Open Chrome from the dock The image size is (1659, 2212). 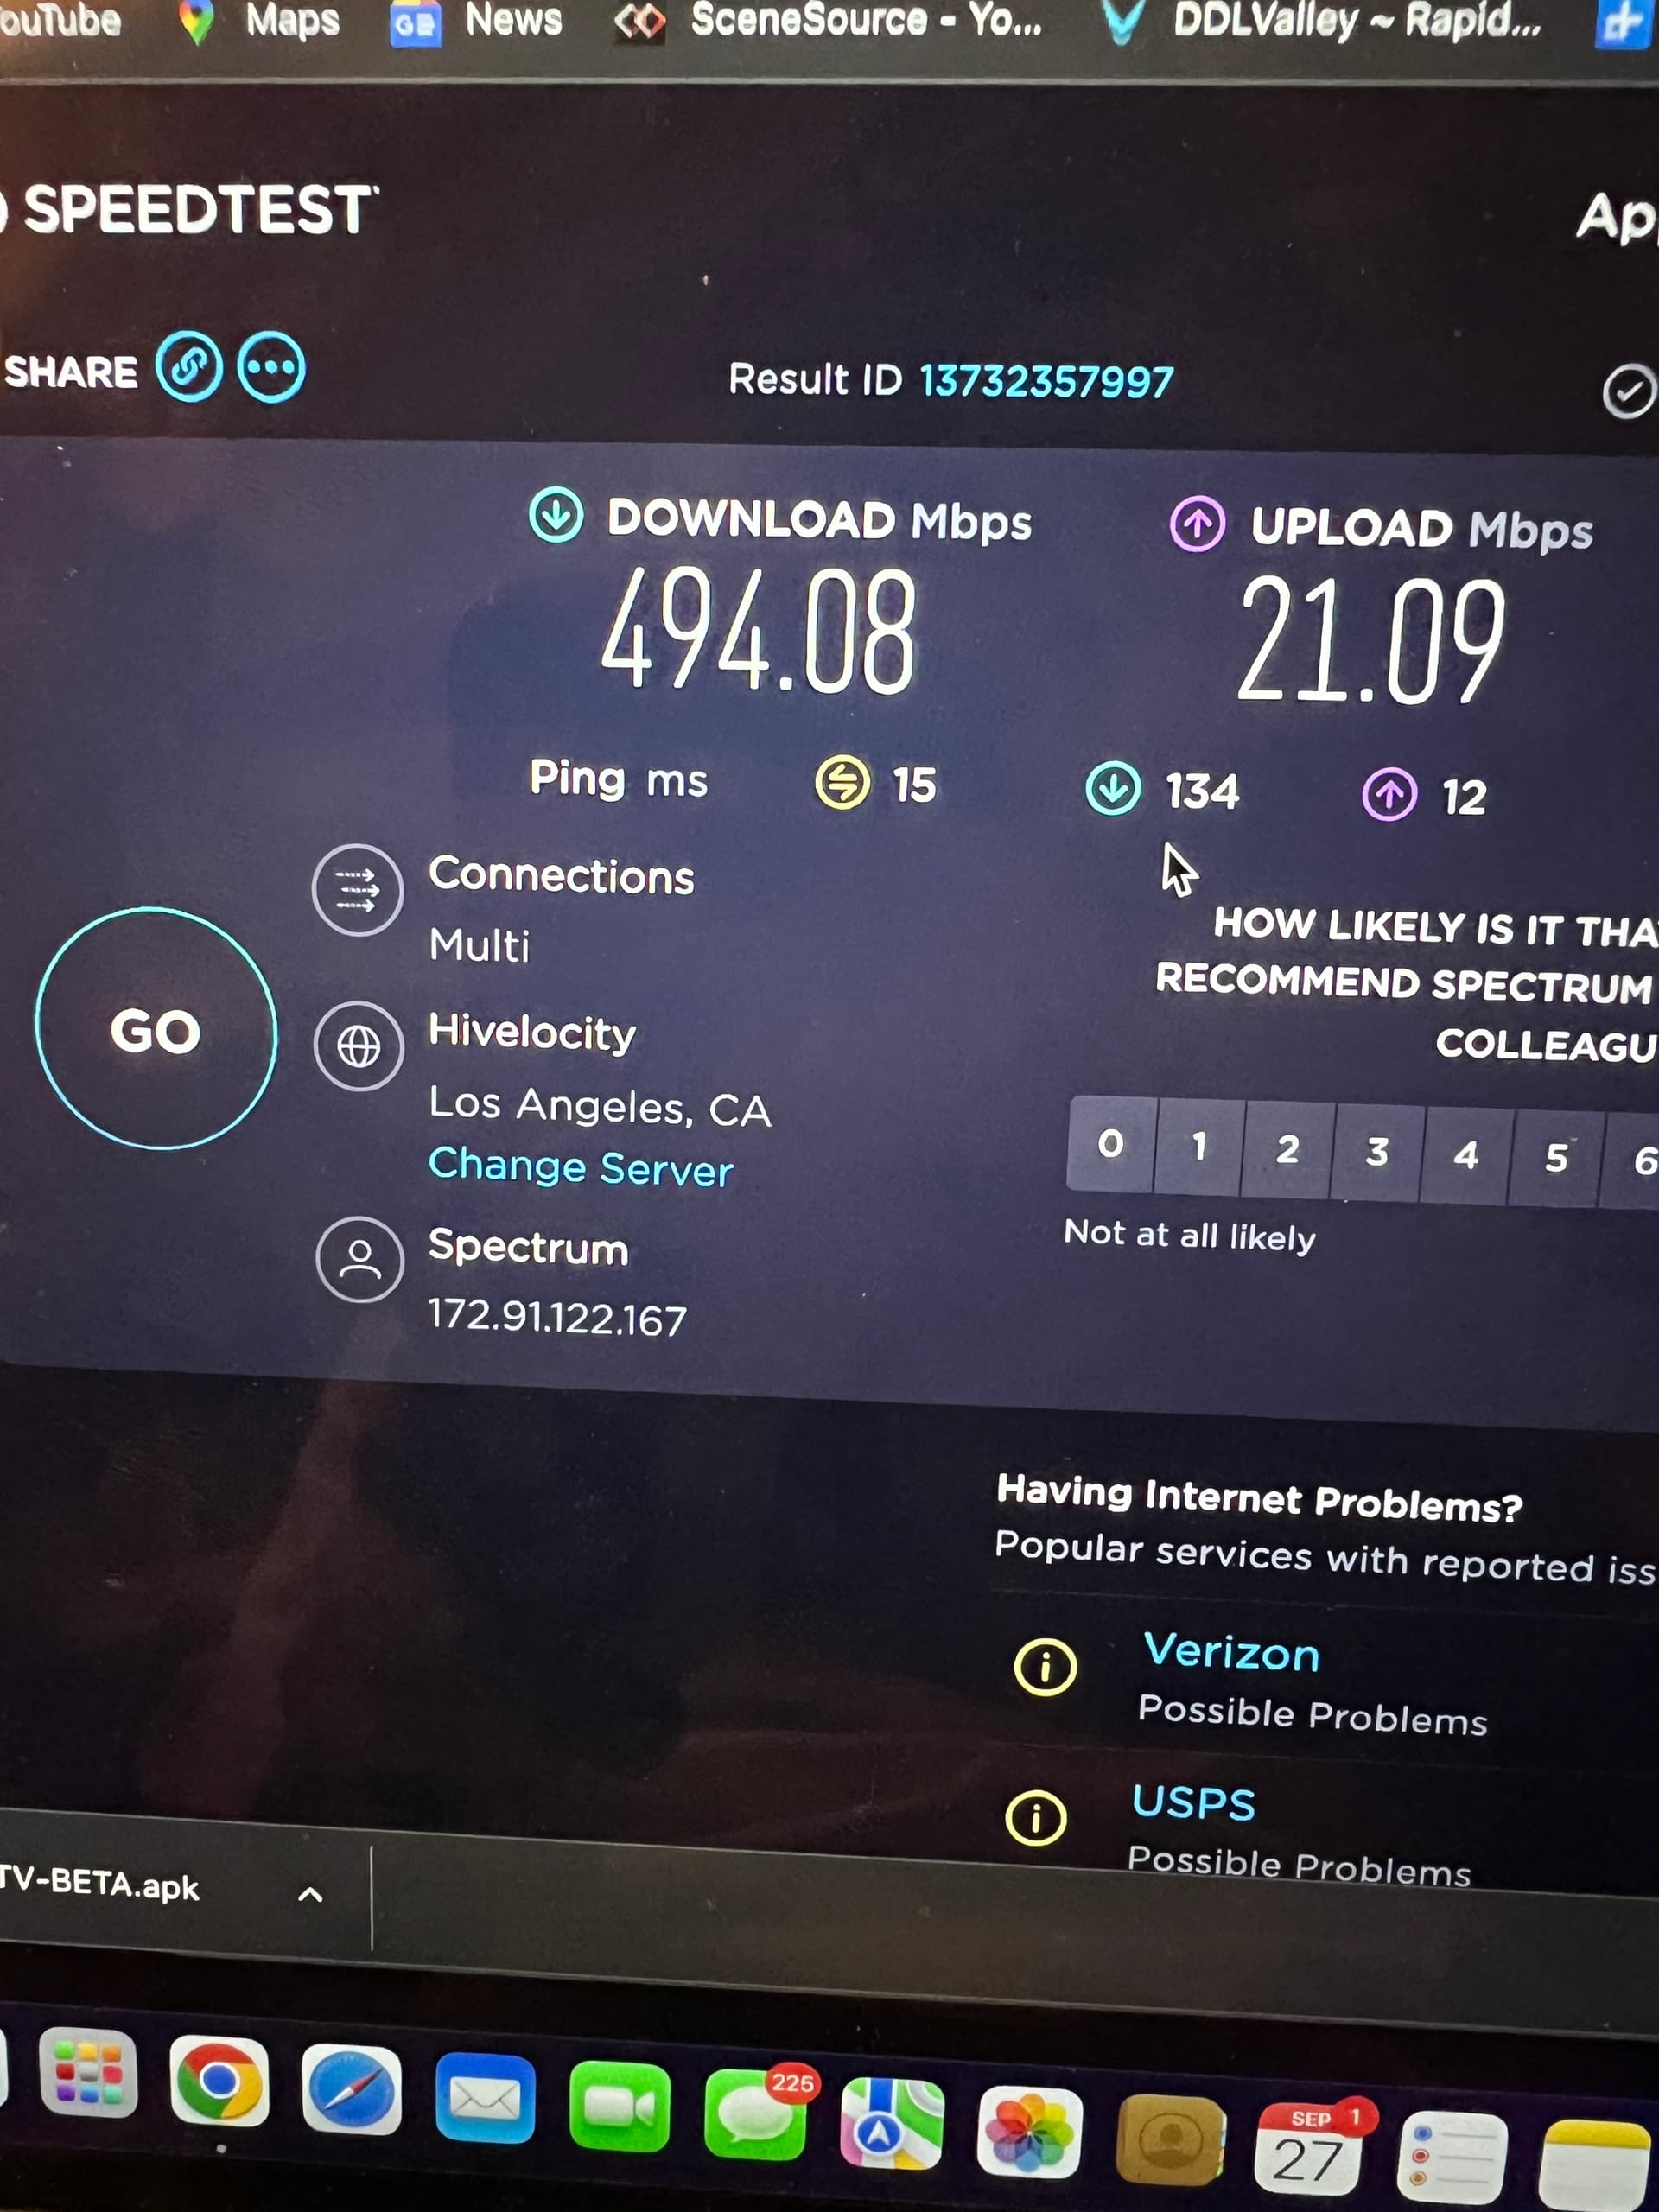[219, 2080]
